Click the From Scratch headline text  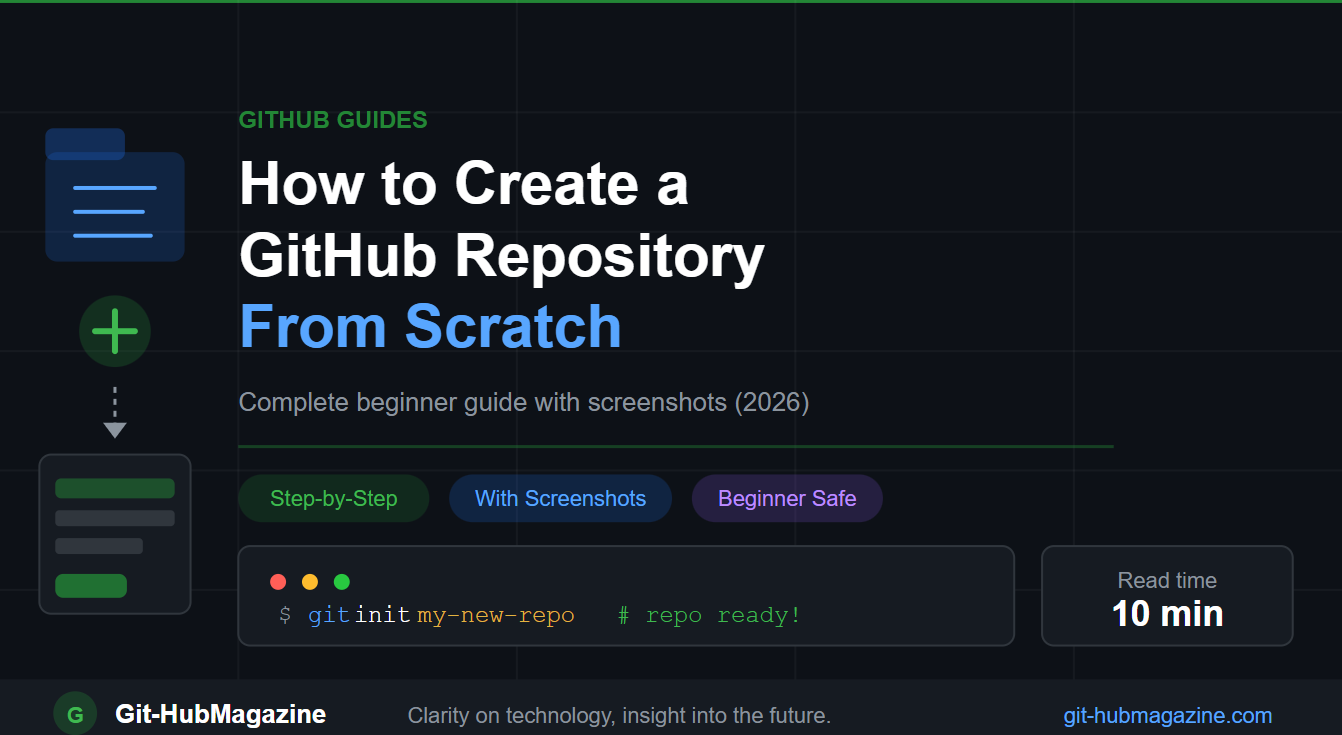[429, 327]
